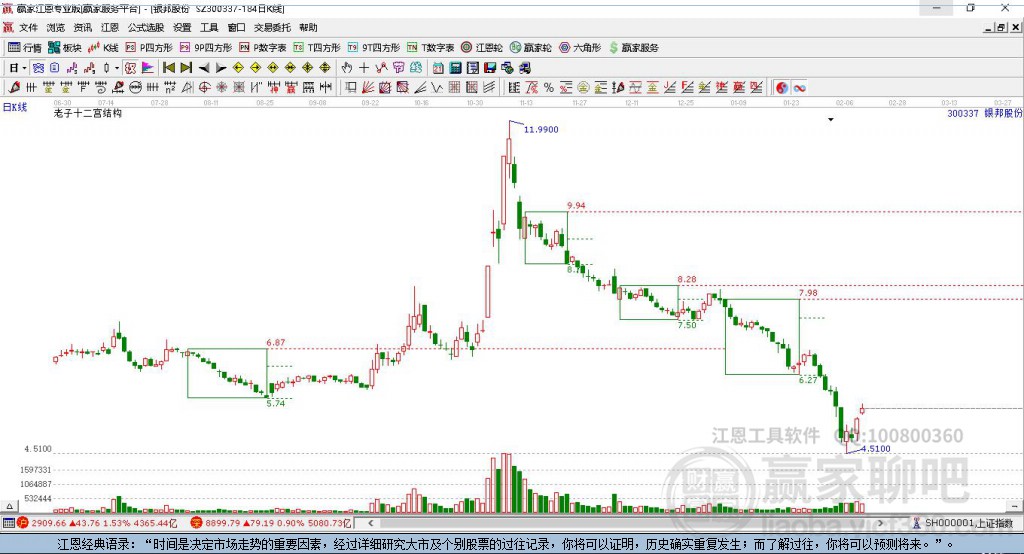Open the 江恩轮 Gann wheel
The height and width of the screenshot is (554, 1024).
pyautogui.click(x=482, y=48)
